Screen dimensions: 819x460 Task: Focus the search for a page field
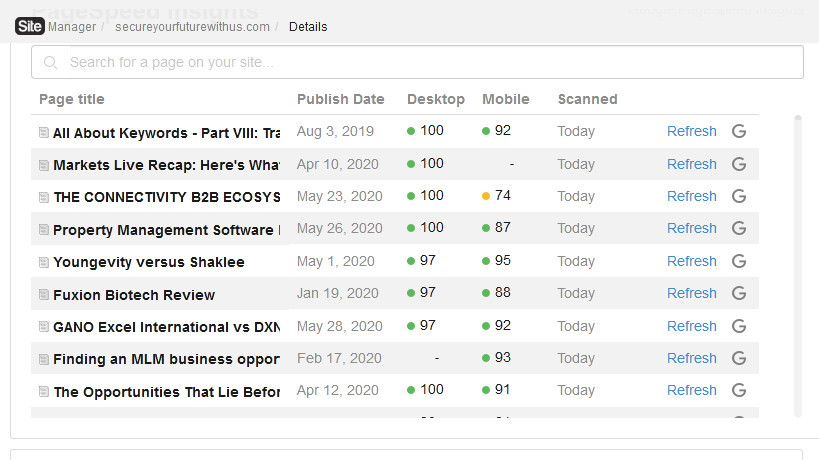[x=417, y=62]
